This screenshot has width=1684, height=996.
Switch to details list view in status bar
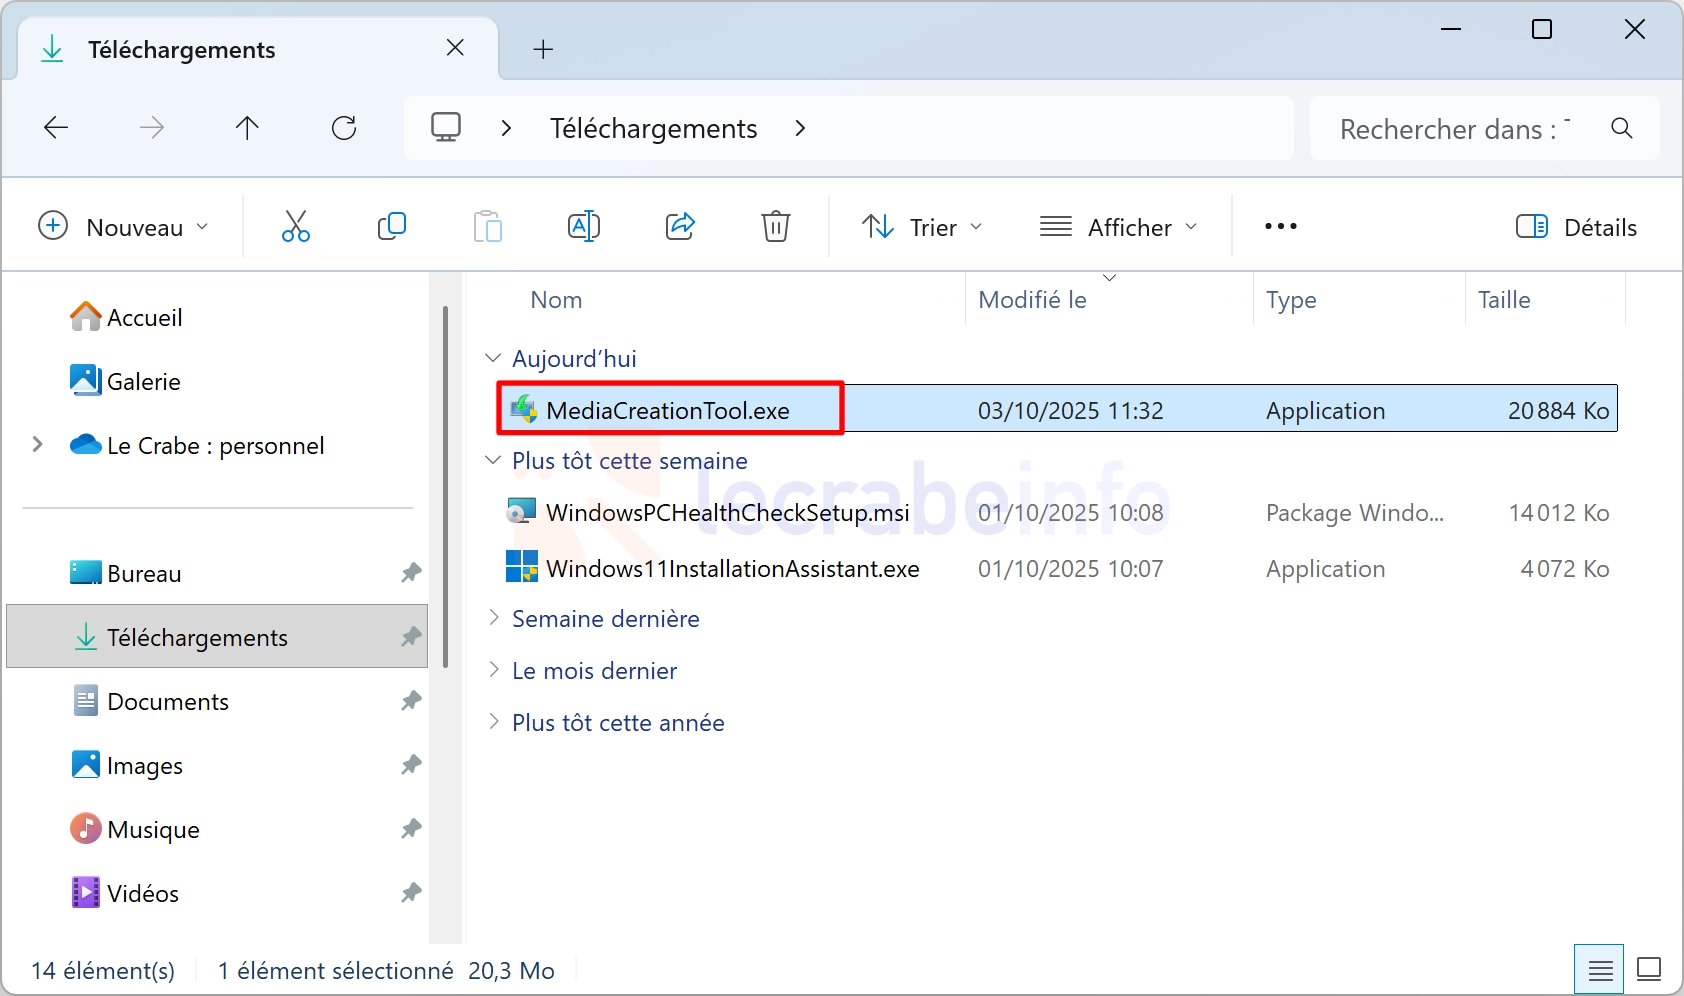(1600, 969)
